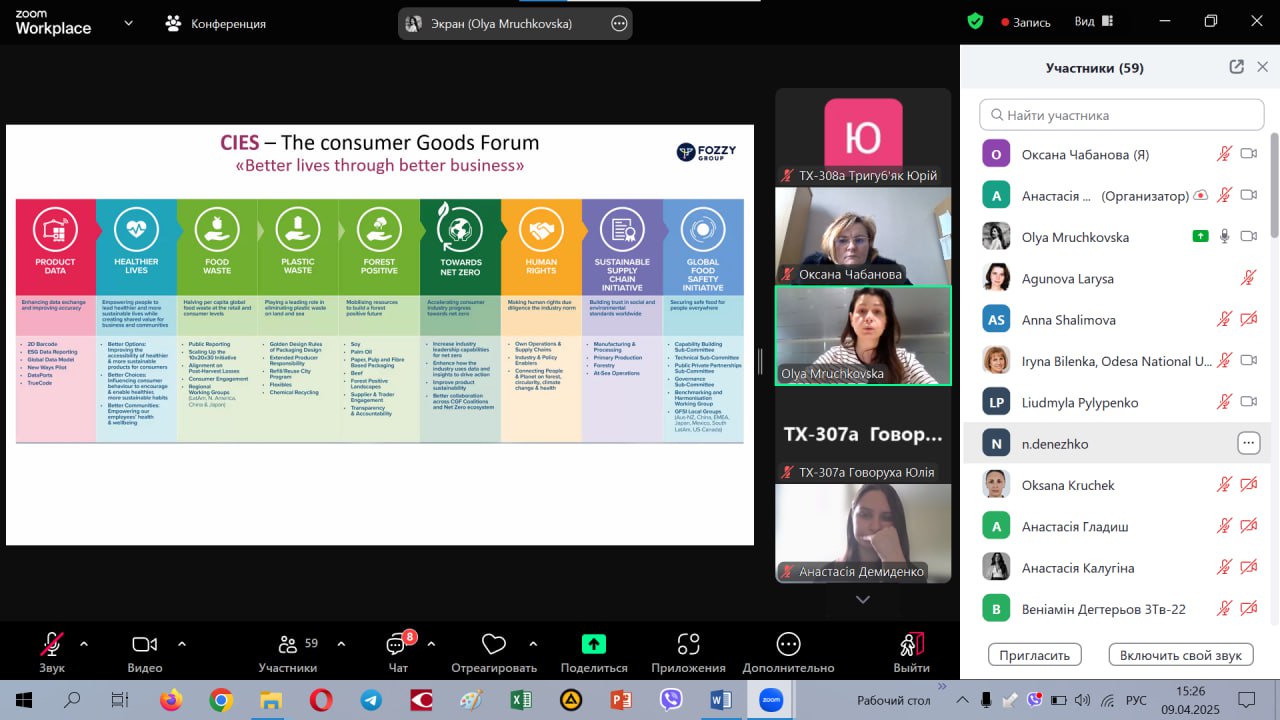Open video options arrow next to Видео
This screenshot has width=1280, height=720.
(x=181, y=644)
